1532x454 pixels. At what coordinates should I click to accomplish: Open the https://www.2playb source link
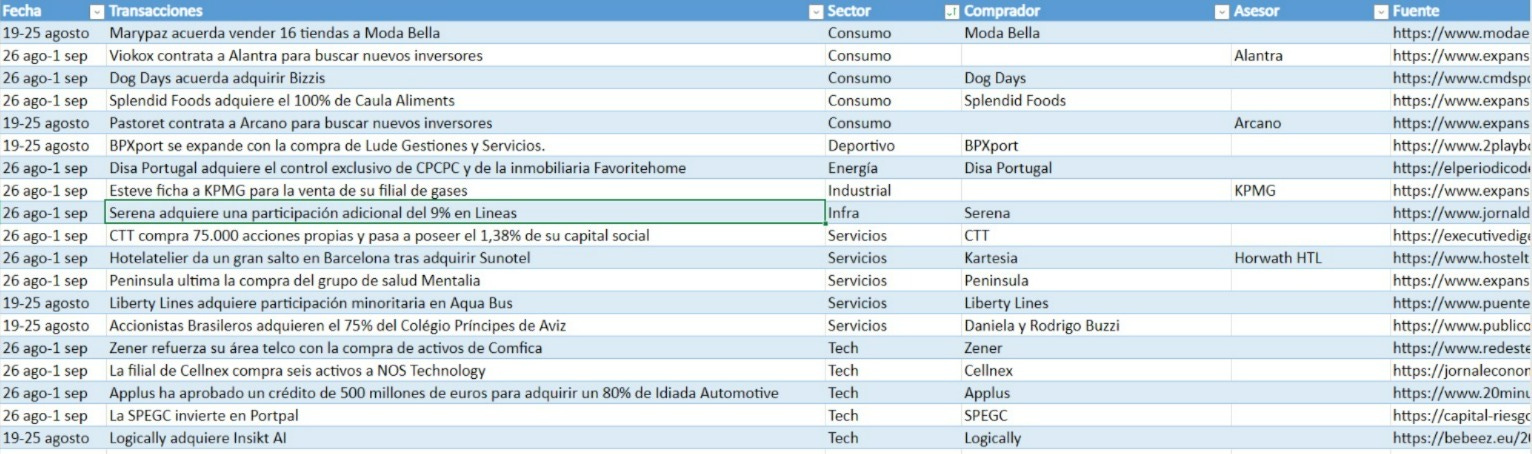[1461, 146]
